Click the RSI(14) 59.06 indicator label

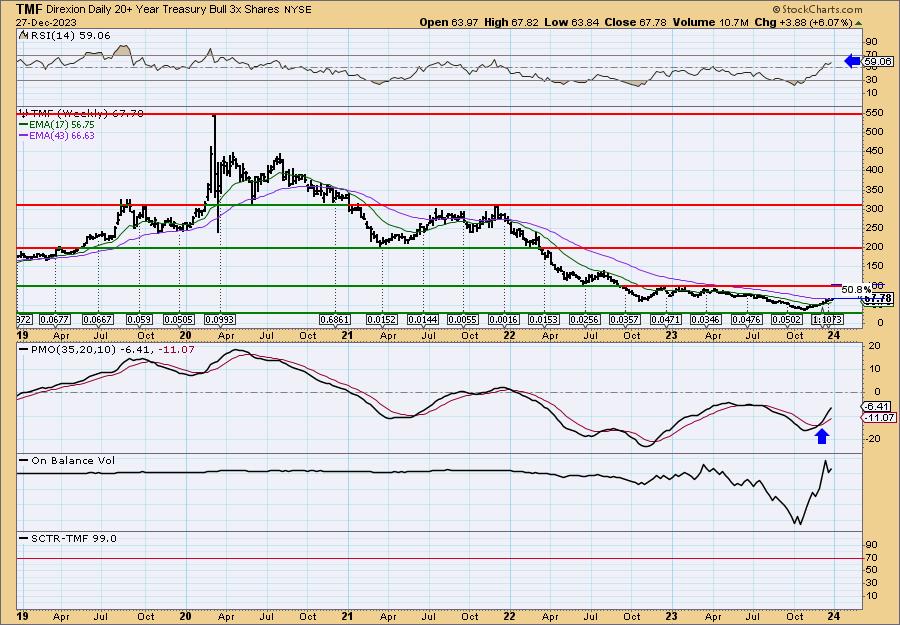(x=70, y=35)
